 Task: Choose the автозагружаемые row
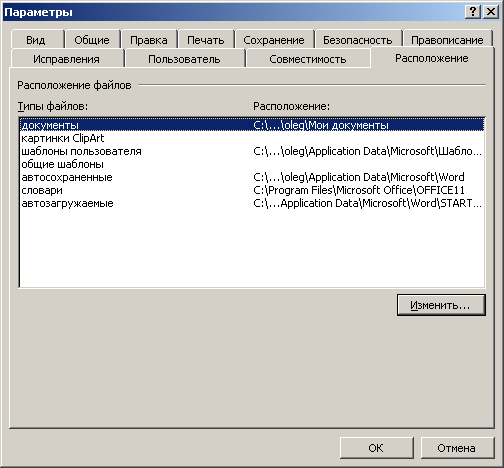252,203
